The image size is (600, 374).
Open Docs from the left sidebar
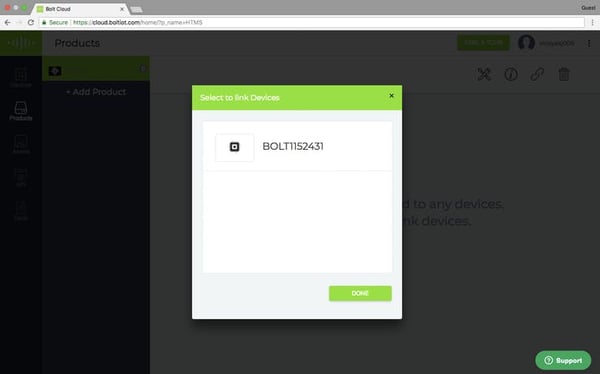[21, 211]
